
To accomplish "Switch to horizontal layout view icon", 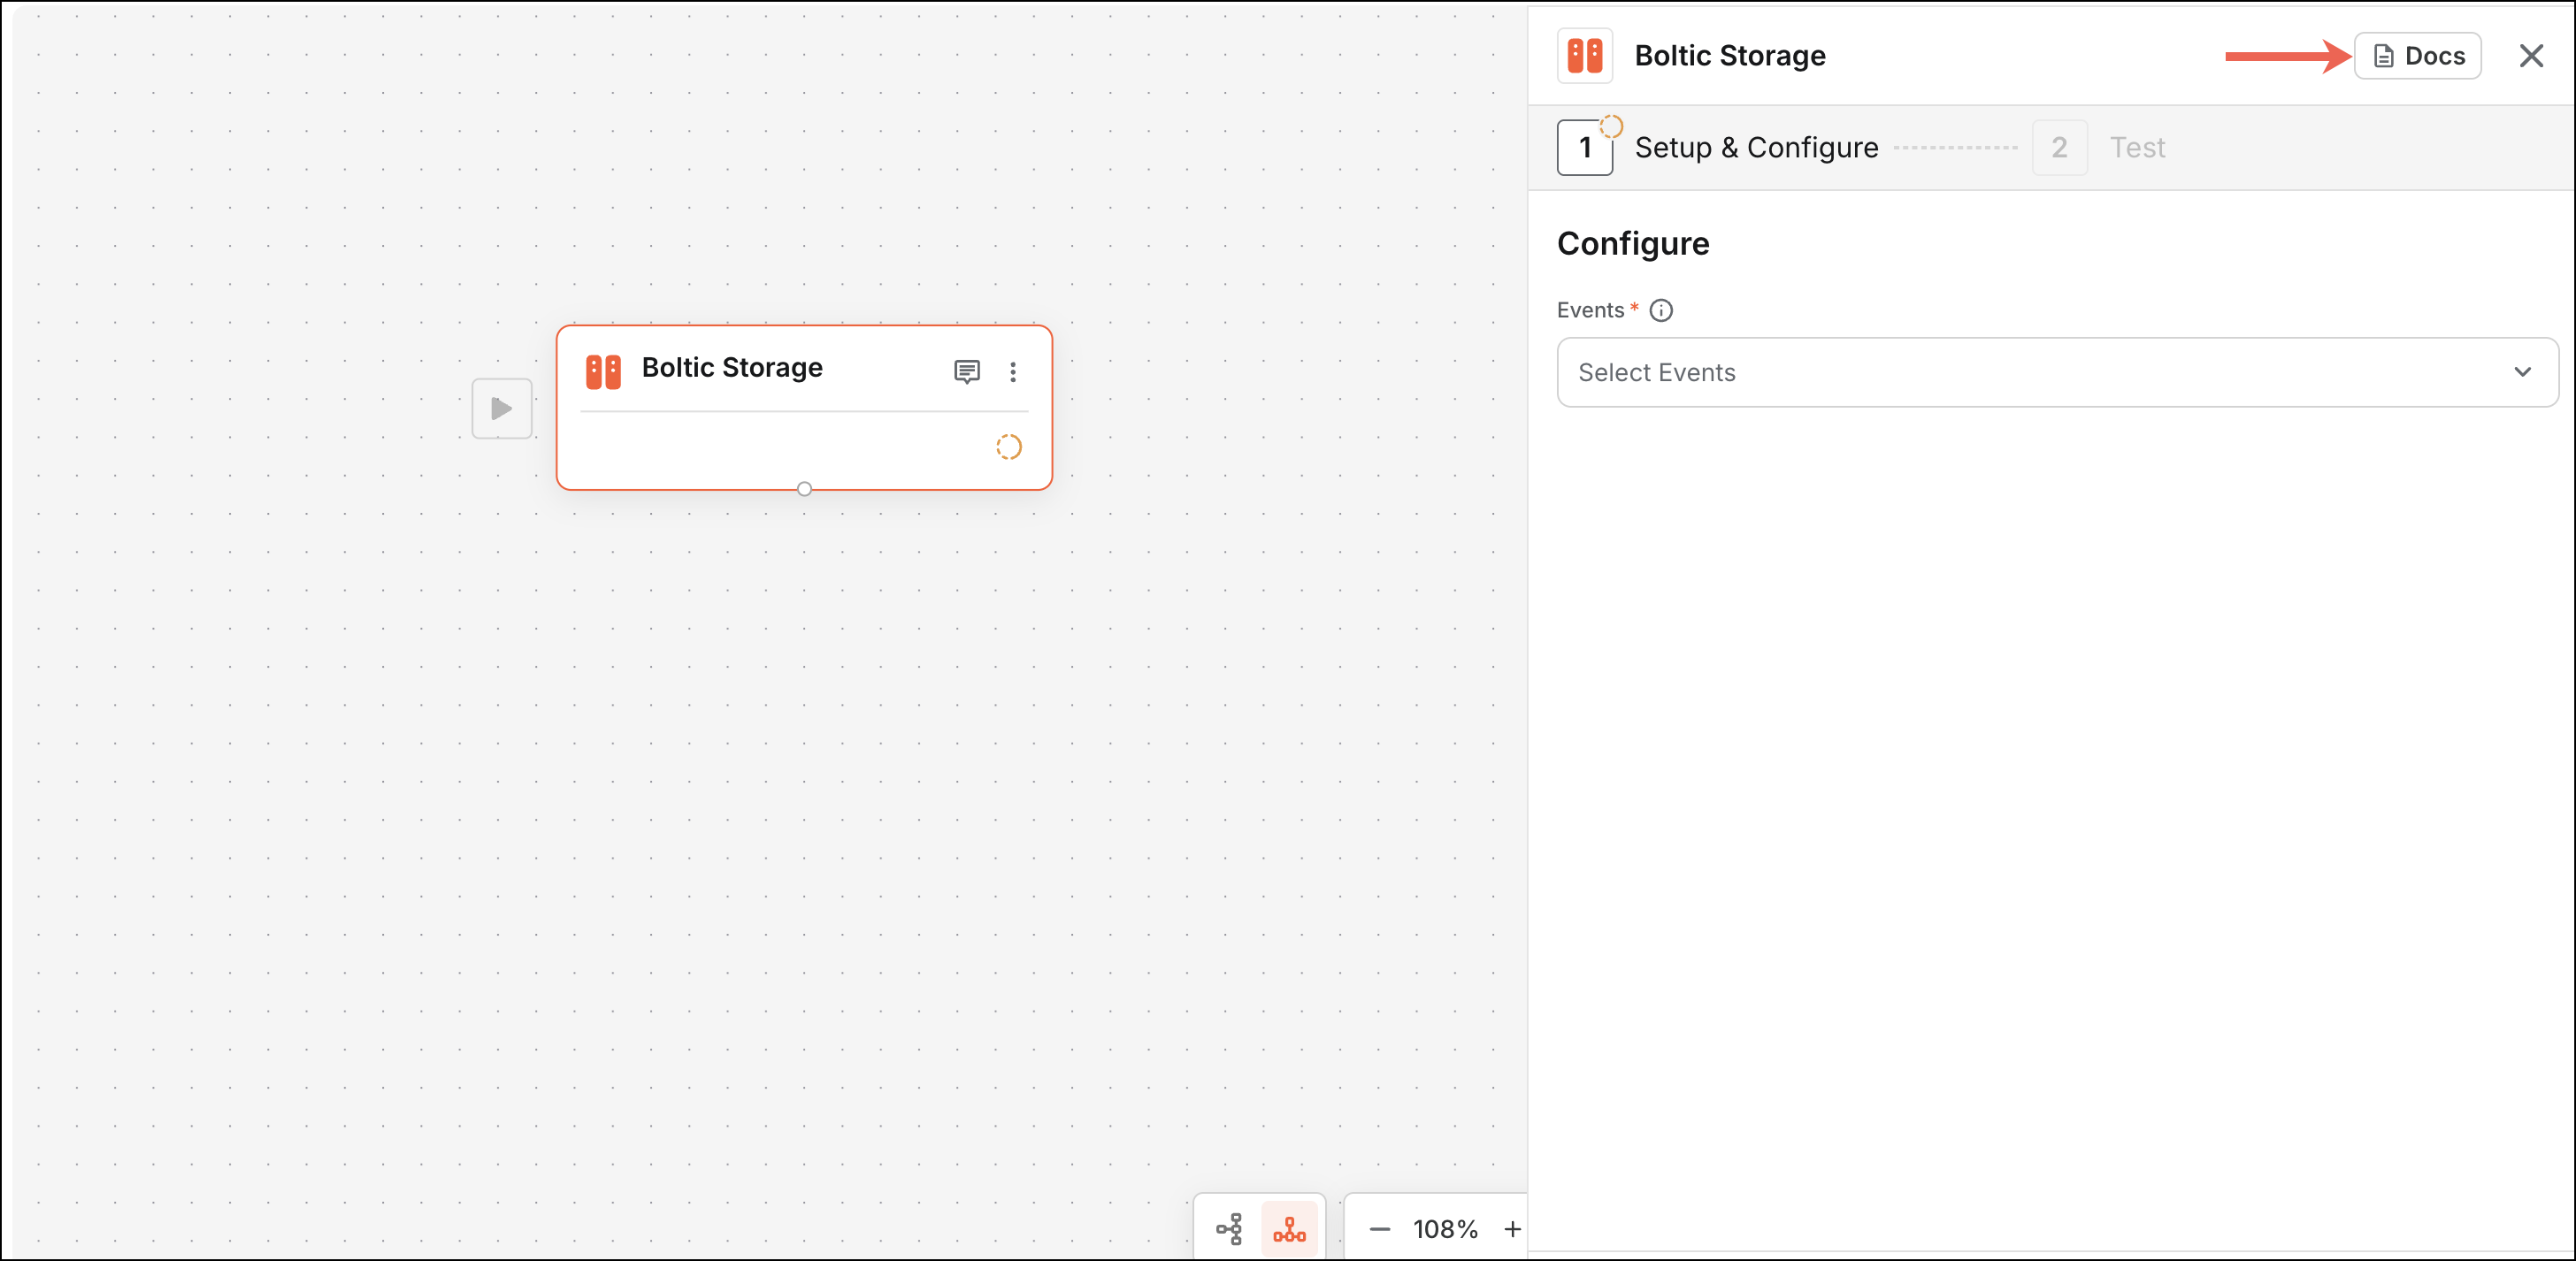I will click(1229, 1228).
